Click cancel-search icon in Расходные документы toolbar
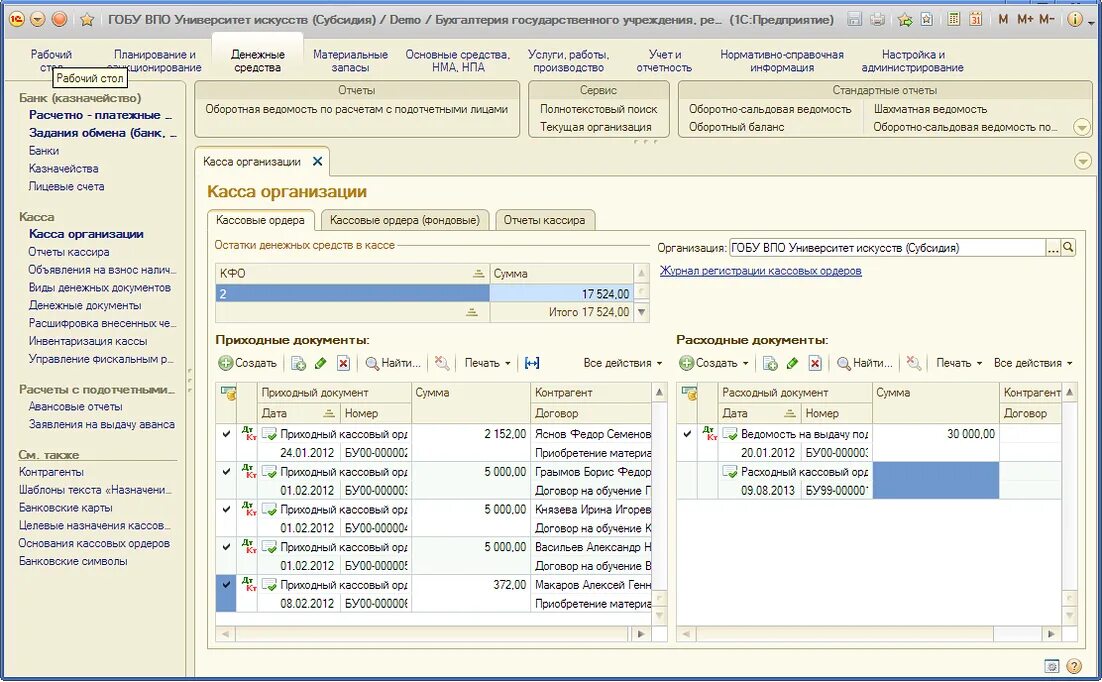Image resolution: width=1102 pixels, height=682 pixels. point(913,363)
